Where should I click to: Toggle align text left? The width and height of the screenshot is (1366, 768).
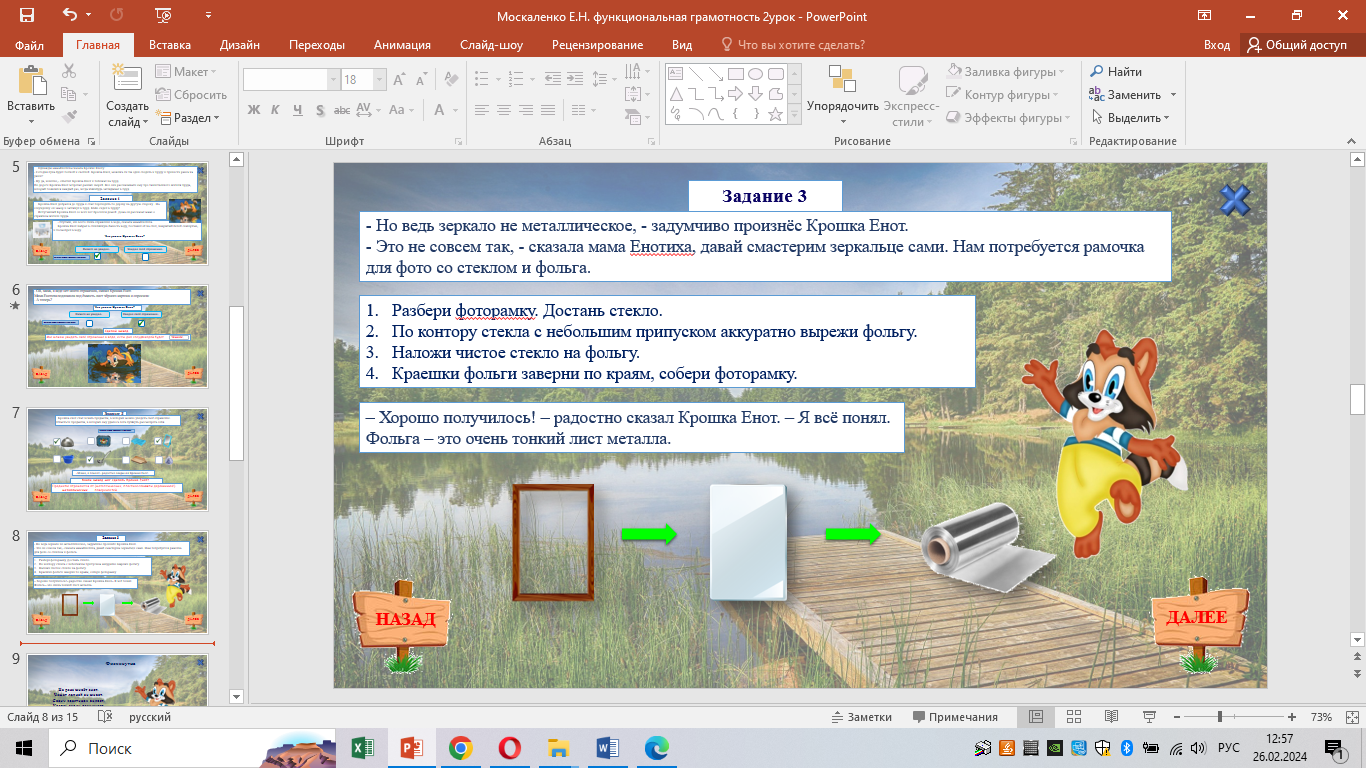tap(482, 110)
